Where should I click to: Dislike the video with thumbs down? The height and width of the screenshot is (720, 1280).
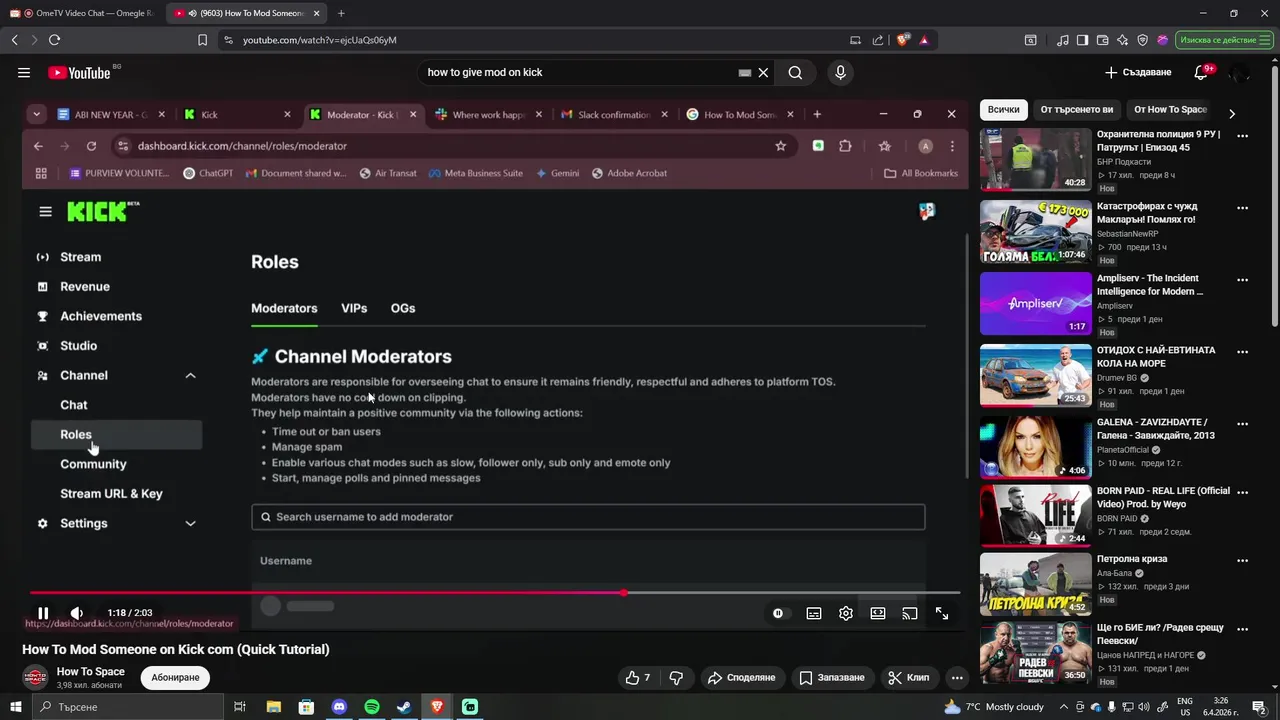click(x=676, y=677)
